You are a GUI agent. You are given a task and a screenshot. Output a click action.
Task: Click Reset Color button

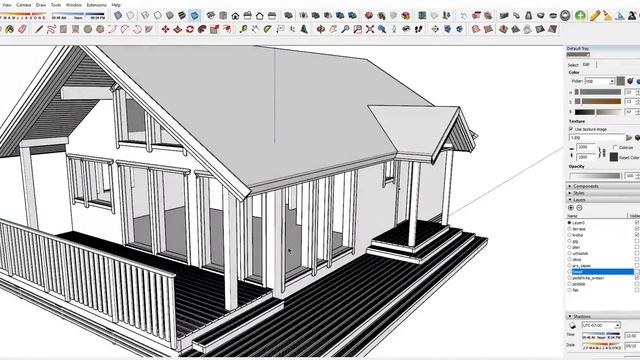tap(613, 157)
